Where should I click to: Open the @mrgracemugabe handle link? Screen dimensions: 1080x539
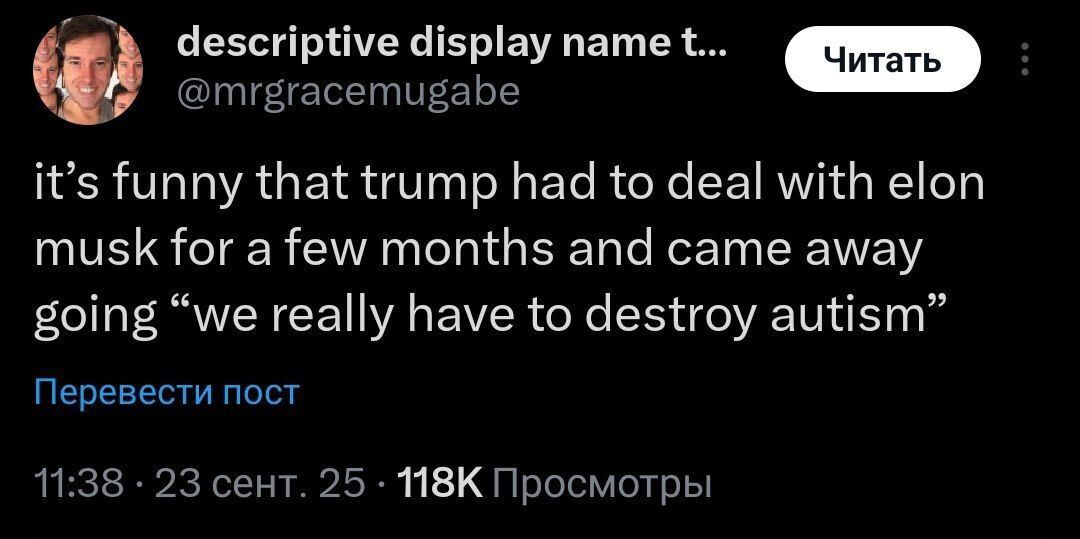click(347, 93)
